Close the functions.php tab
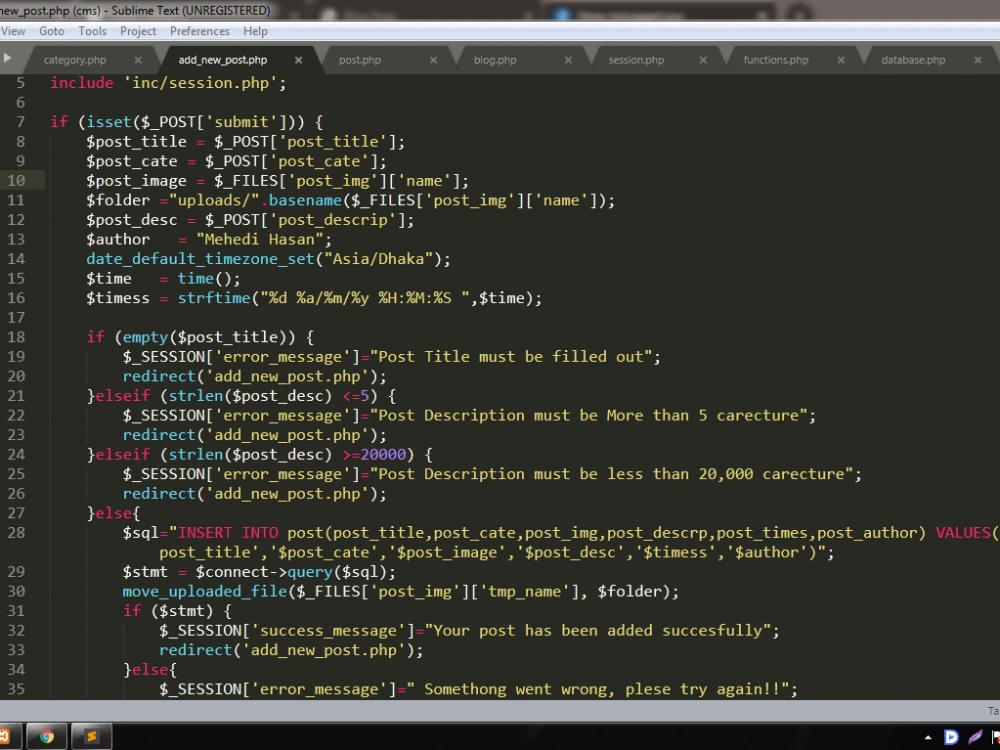This screenshot has width=1000, height=750. [x=841, y=60]
